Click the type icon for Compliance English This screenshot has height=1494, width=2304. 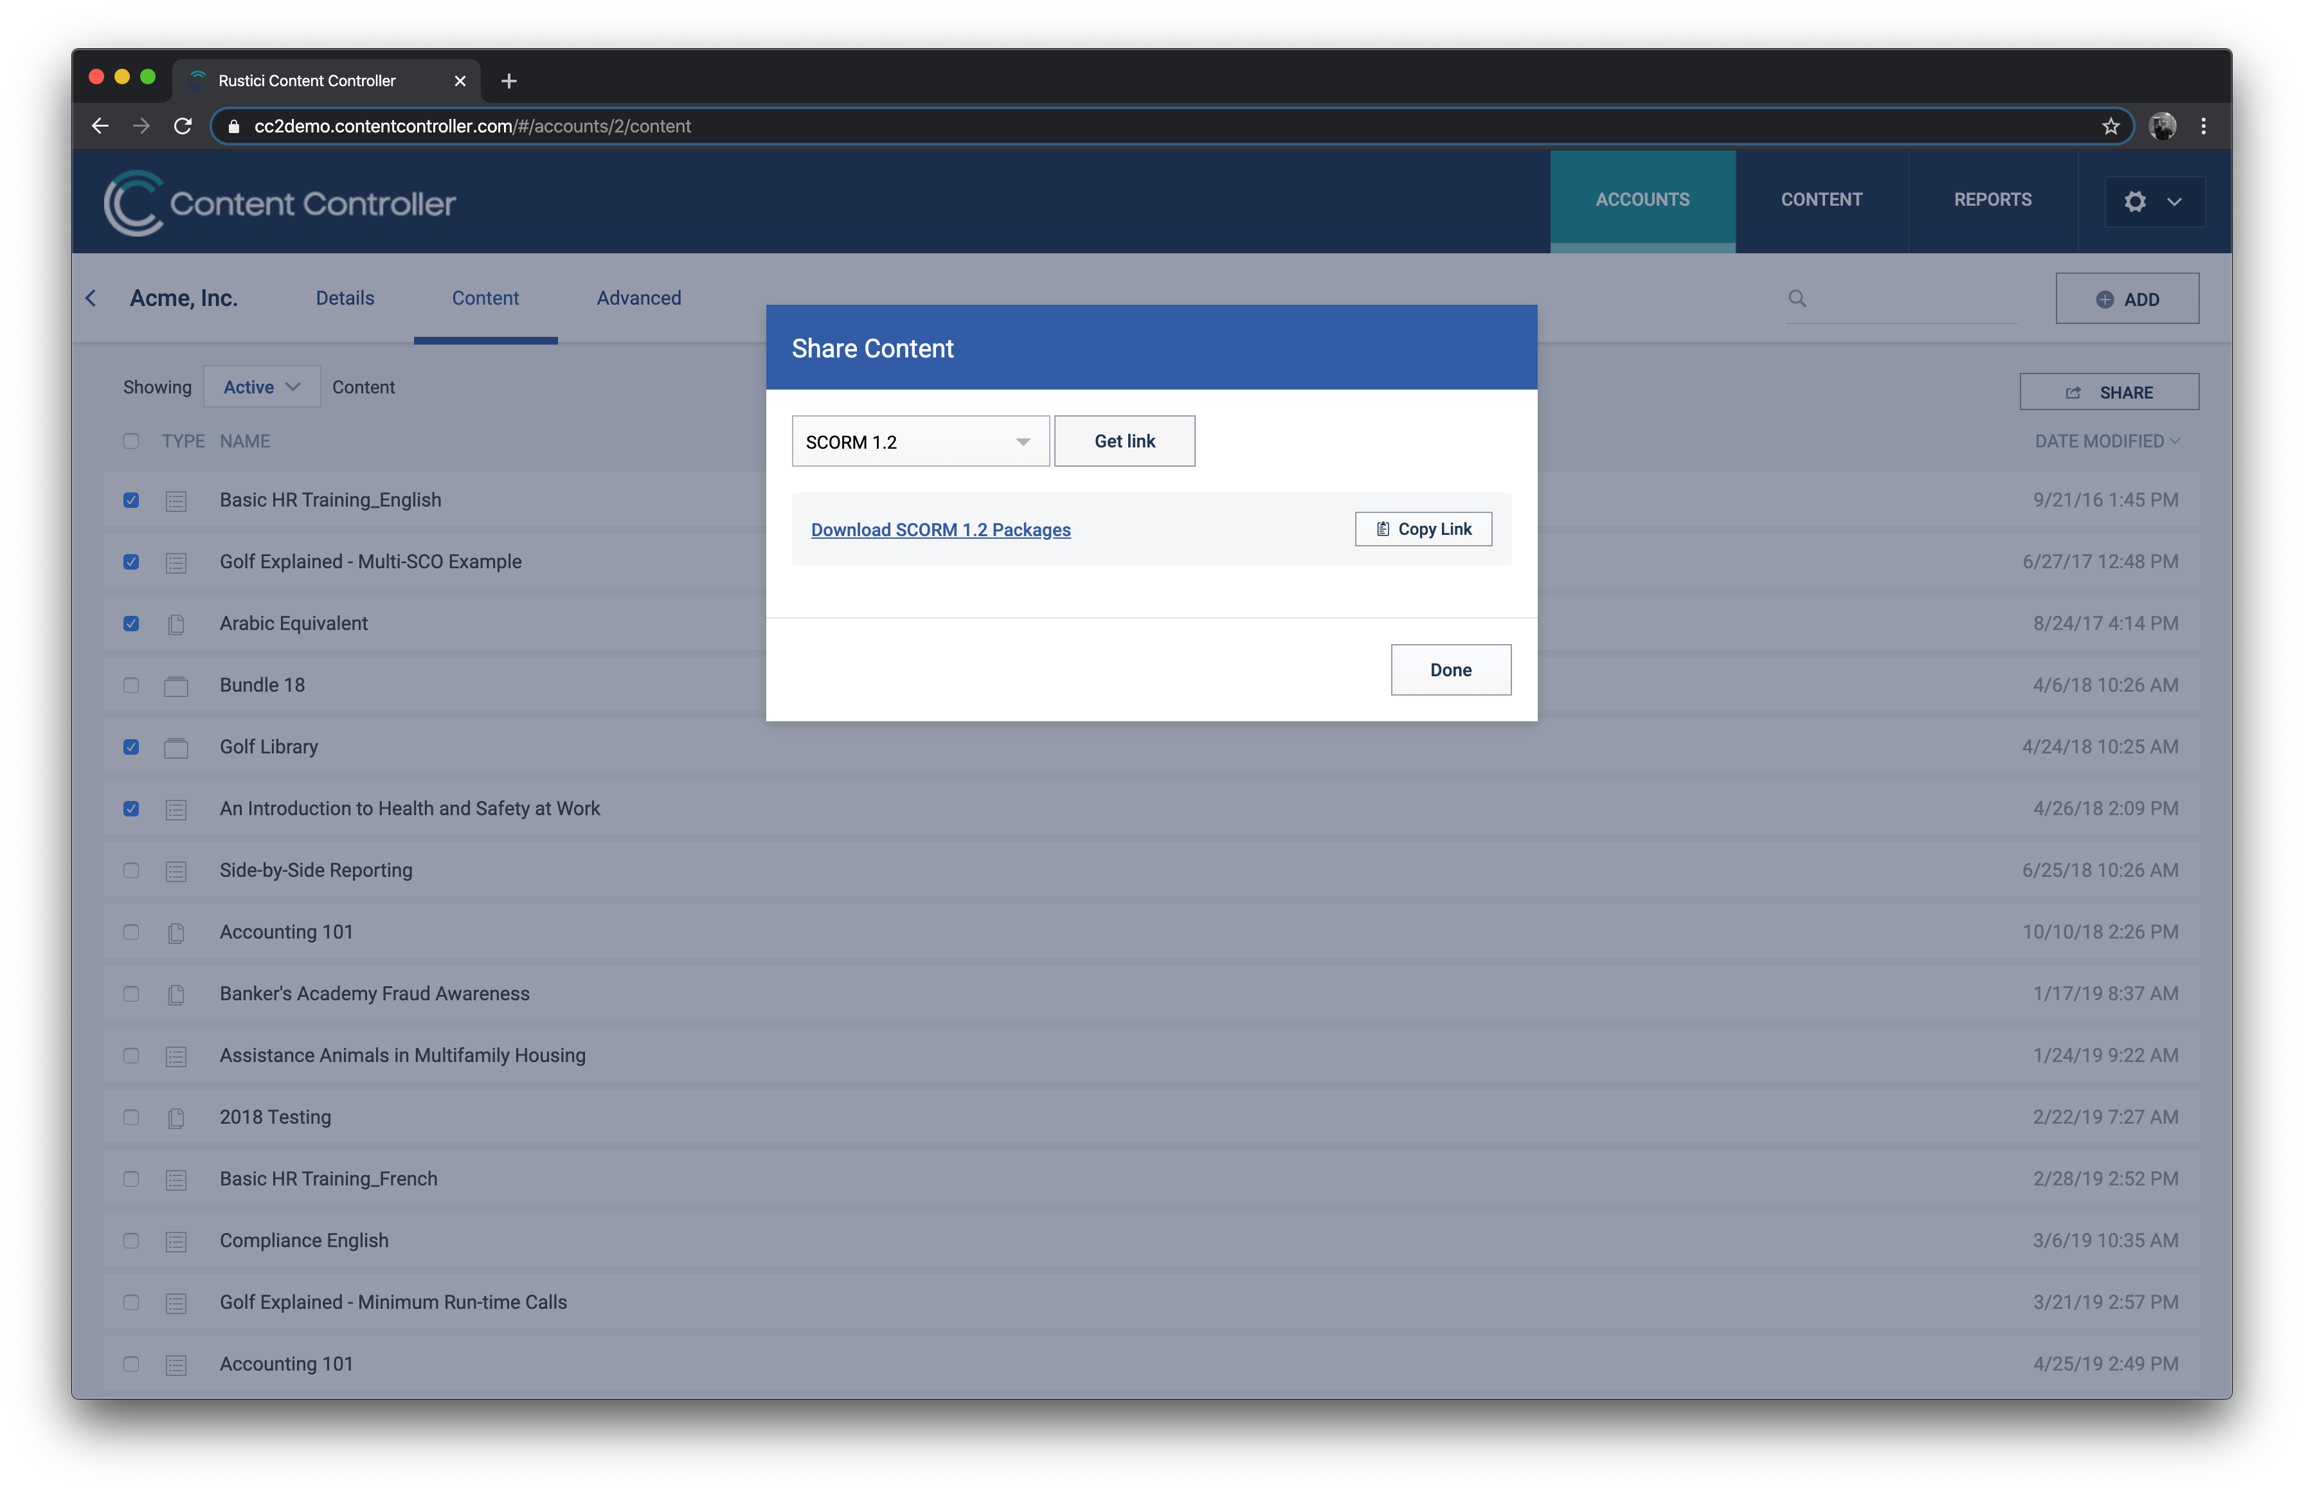click(x=176, y=1241)
